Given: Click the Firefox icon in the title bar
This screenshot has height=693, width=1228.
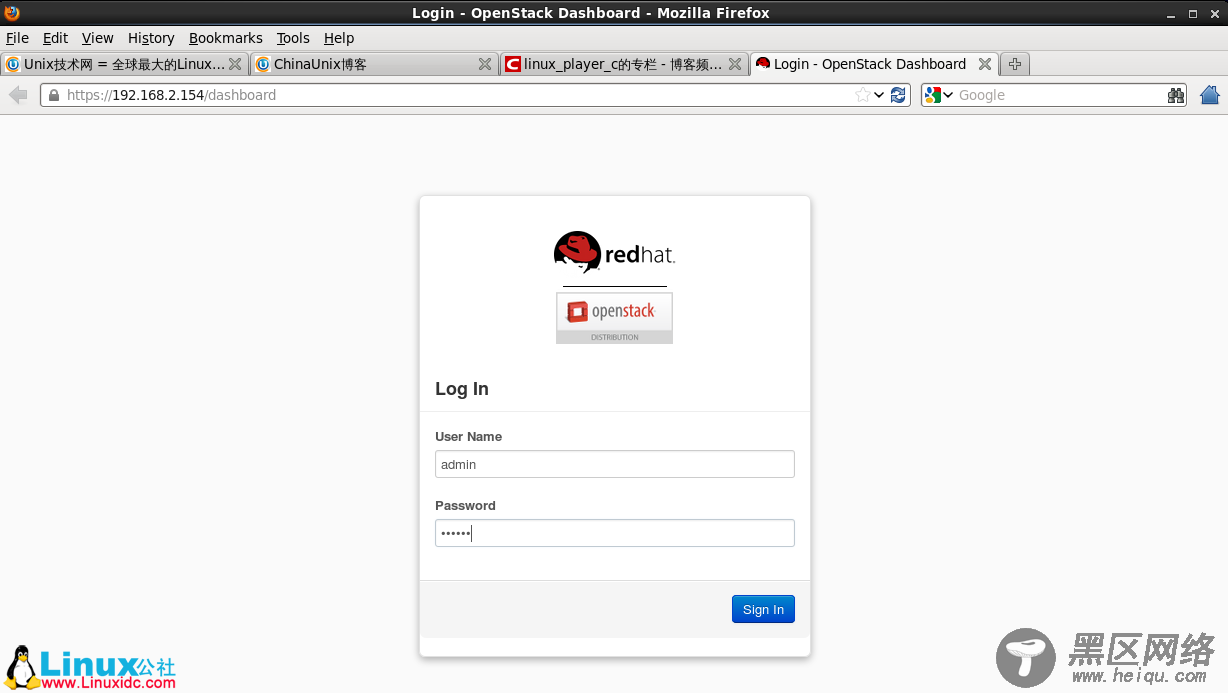Looking at the screenshot, I should (12, 13).
